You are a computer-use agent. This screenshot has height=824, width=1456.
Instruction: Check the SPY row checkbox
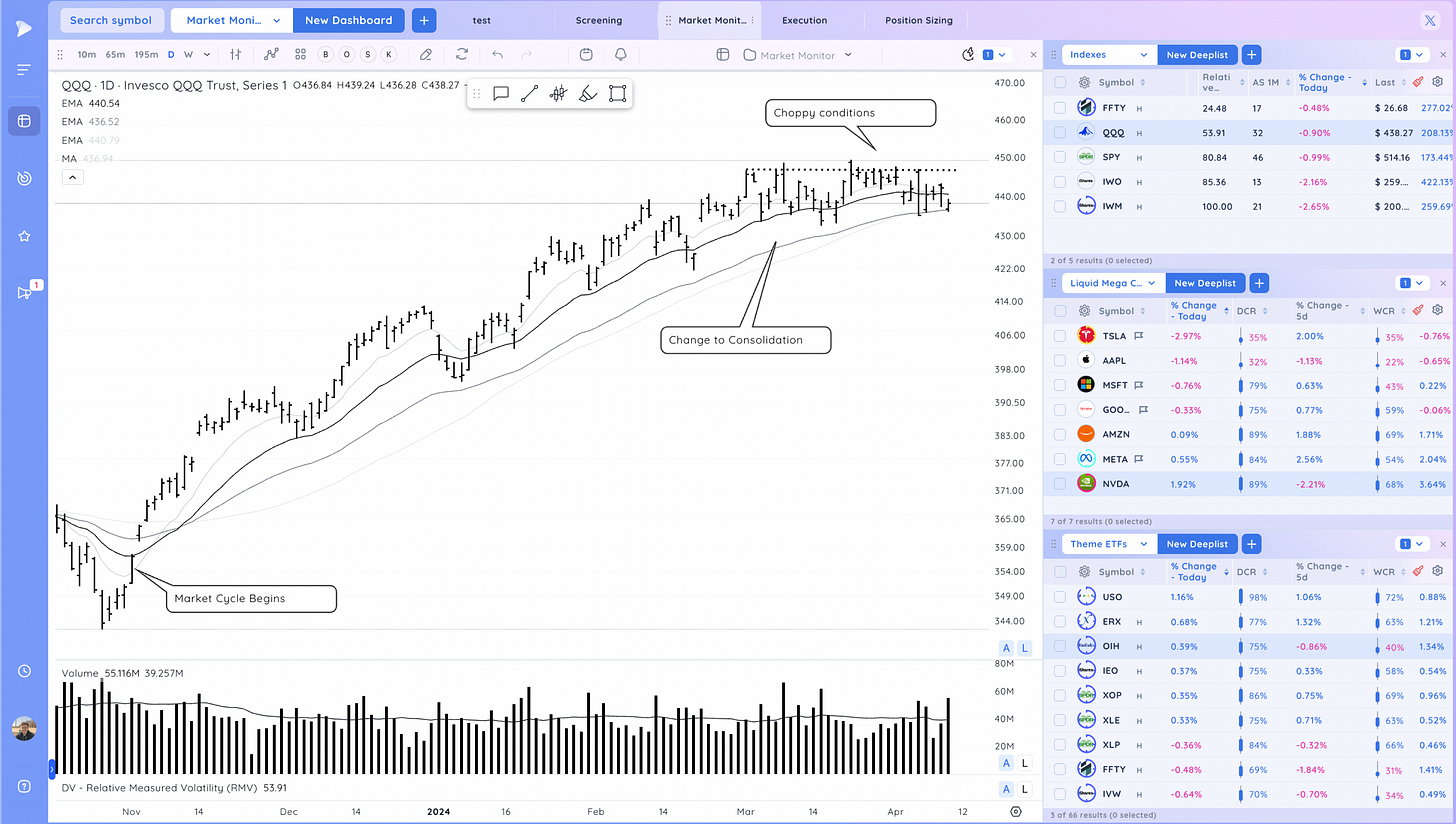coord(1060,157)
